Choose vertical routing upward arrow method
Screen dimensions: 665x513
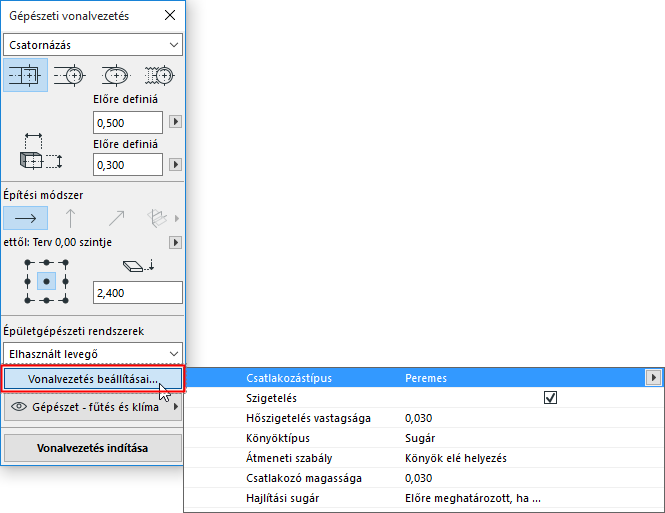point(70,218)
